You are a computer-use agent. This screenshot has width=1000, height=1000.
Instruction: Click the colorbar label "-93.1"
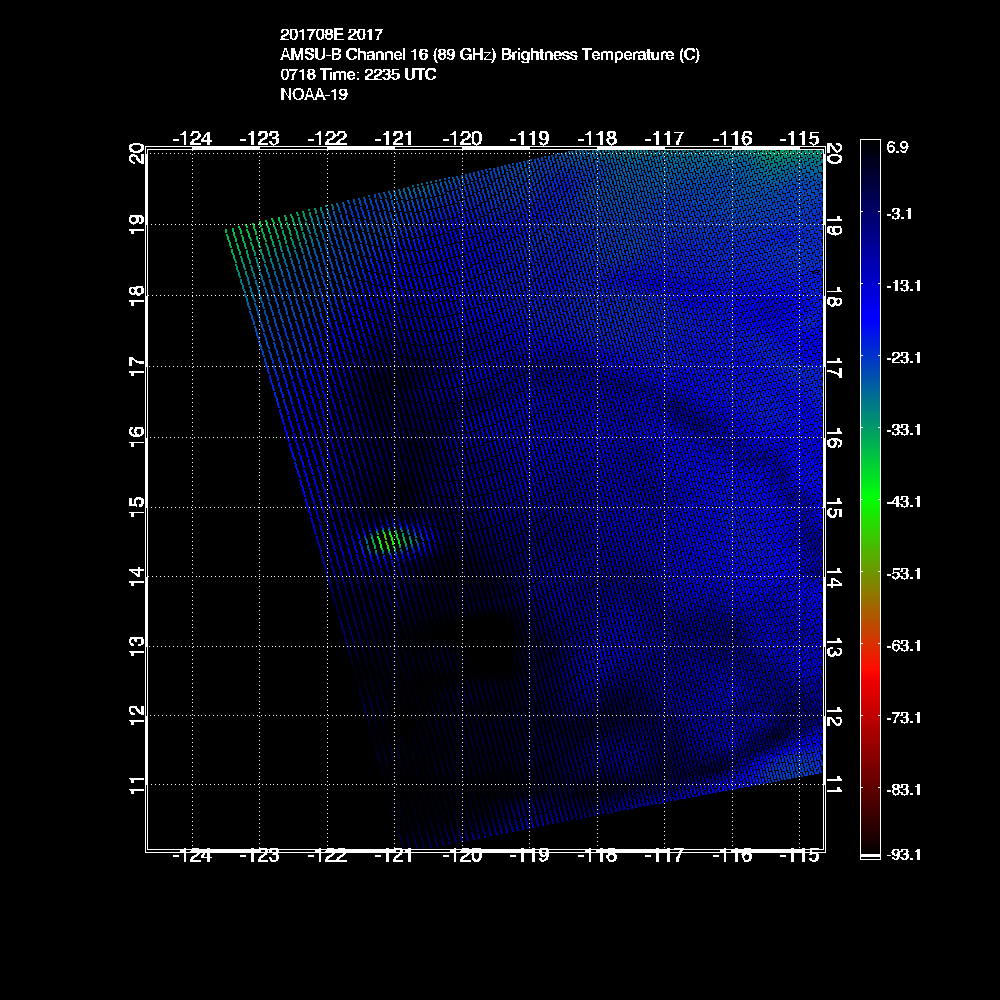(904, 855)
